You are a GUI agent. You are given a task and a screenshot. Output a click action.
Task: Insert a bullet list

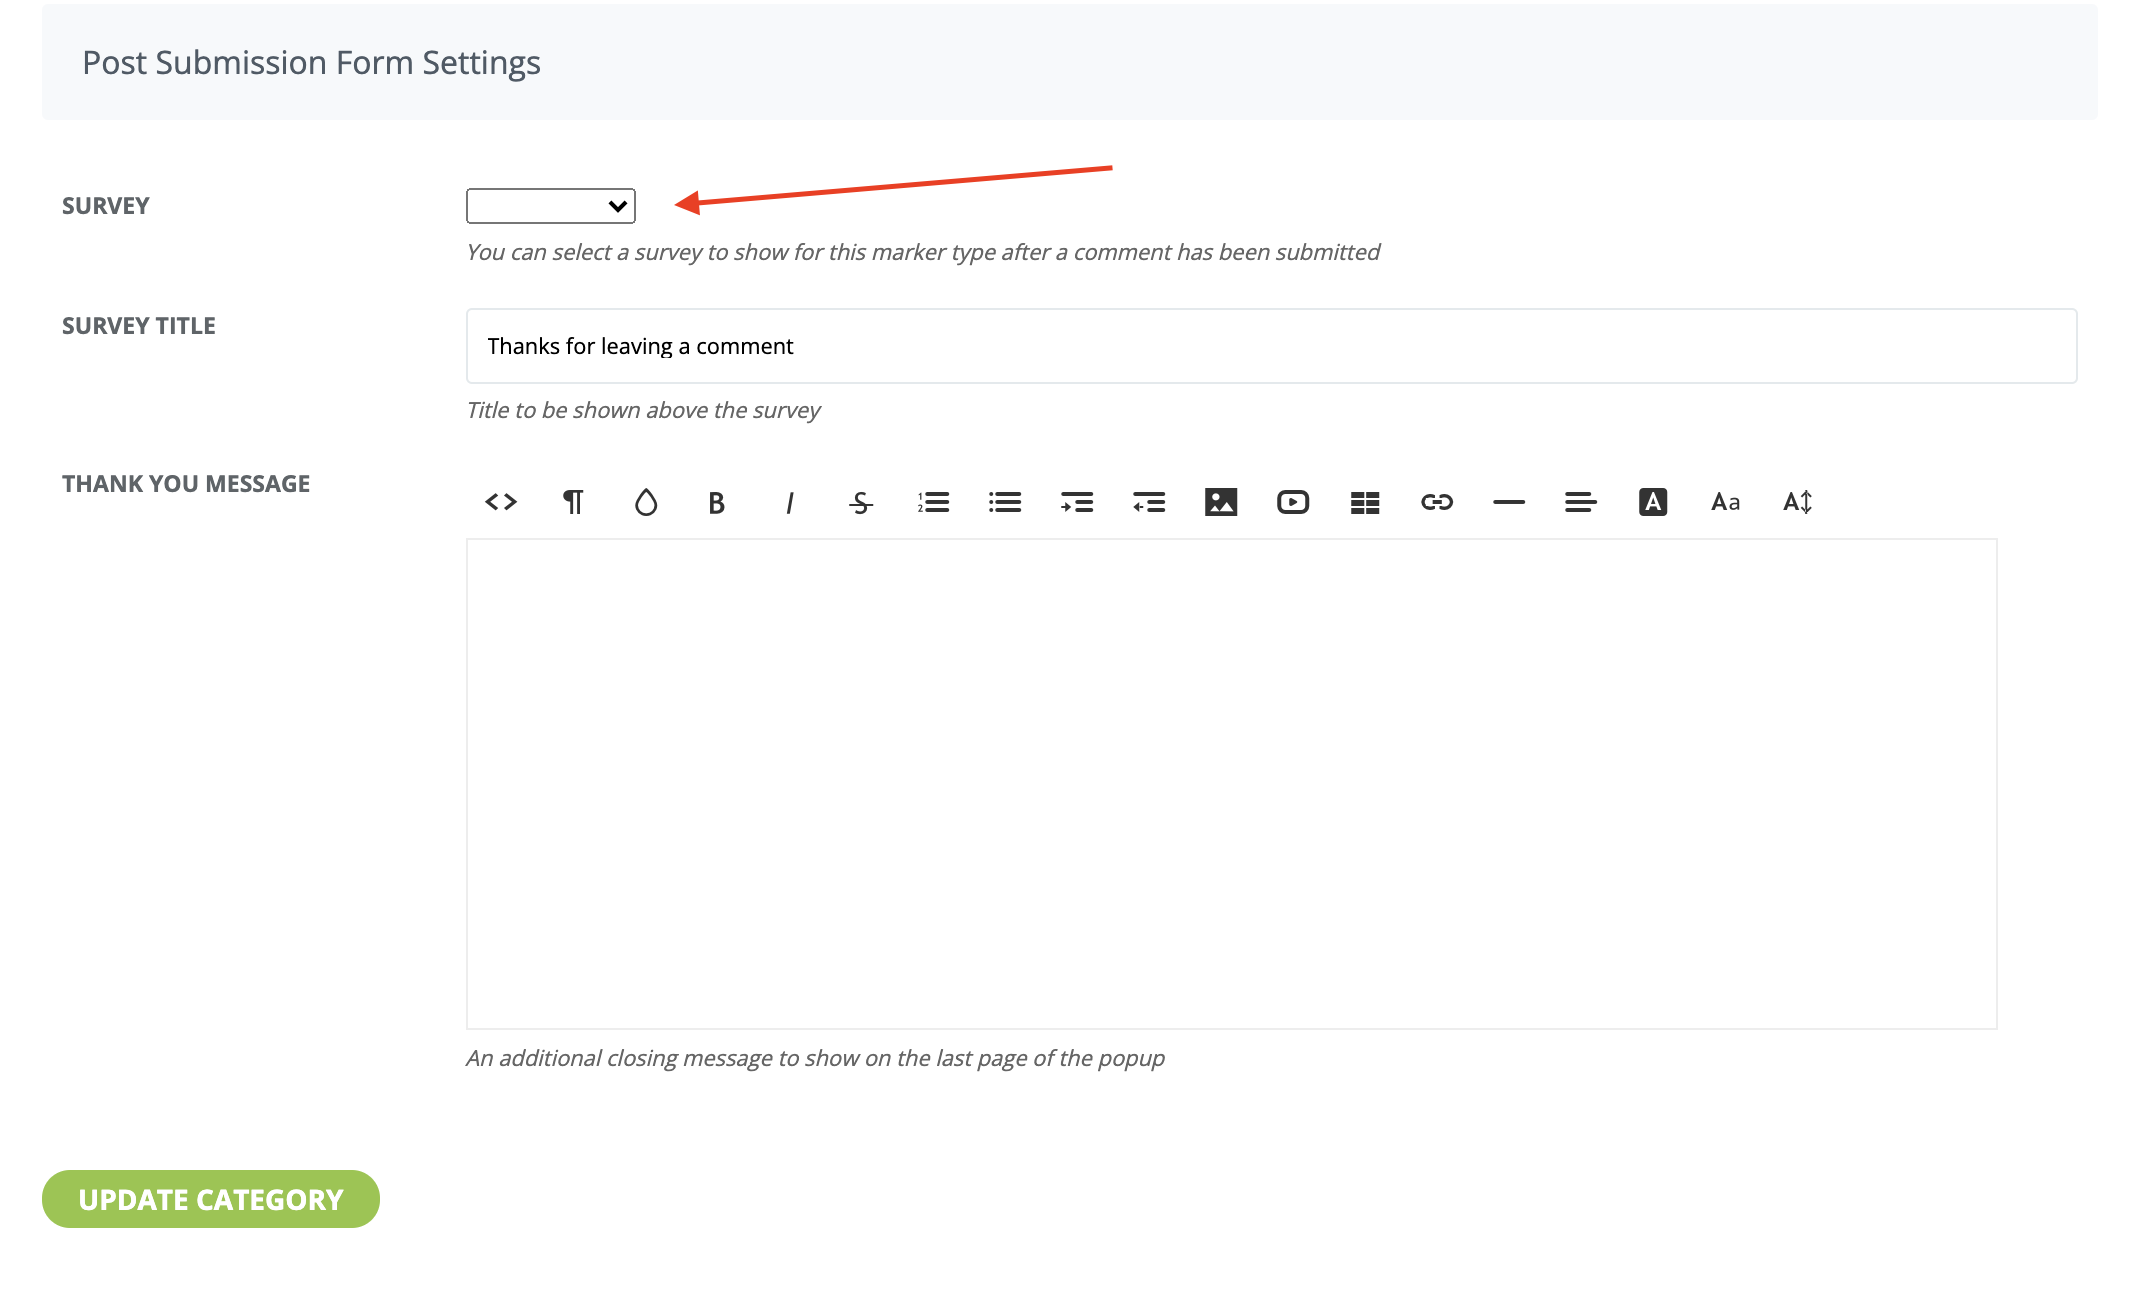(1005, 502)
